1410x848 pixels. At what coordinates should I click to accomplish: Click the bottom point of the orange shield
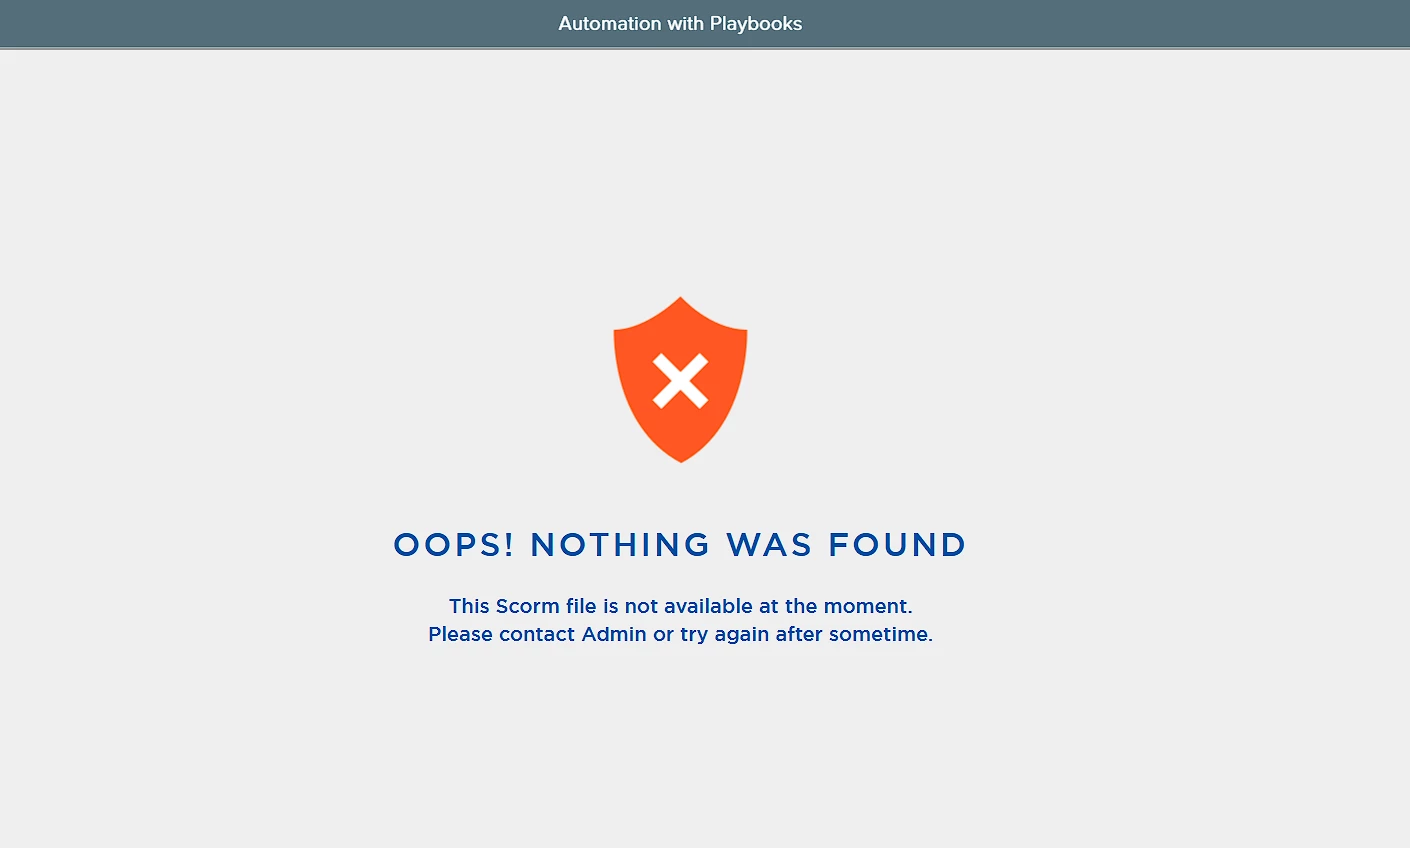tap(680, 459)
